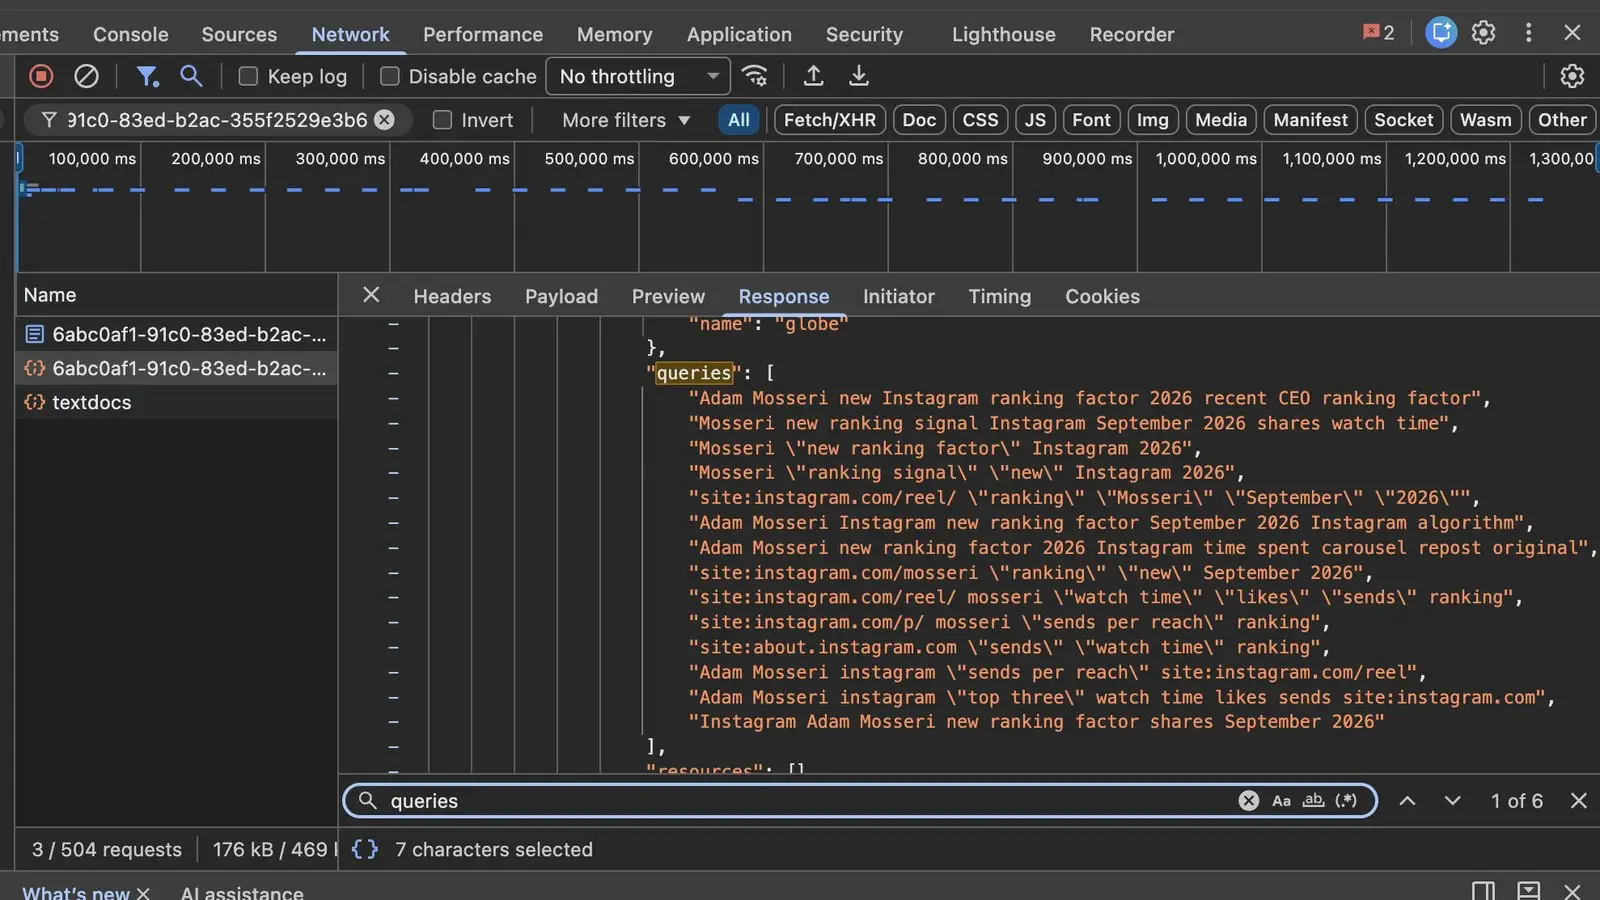Jump to next search match
The image size is (1600, 900).
[x=1453, y=801]
